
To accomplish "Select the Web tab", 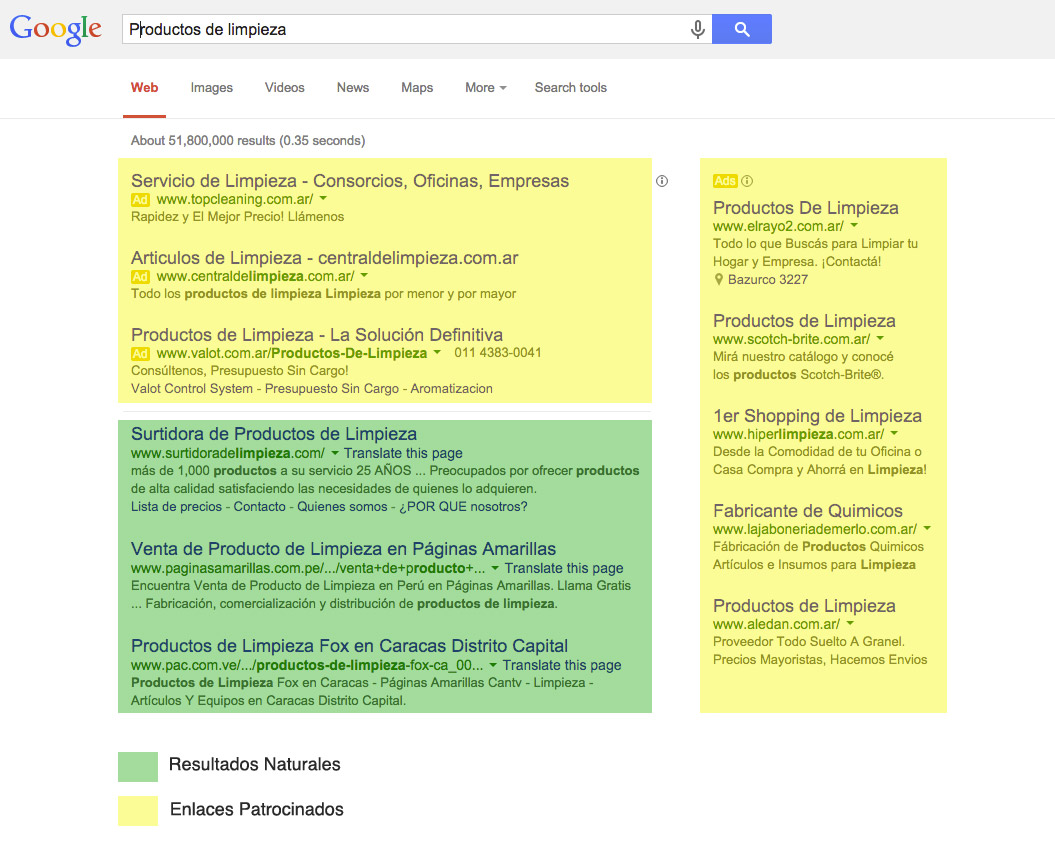I will tap(144, 87).
